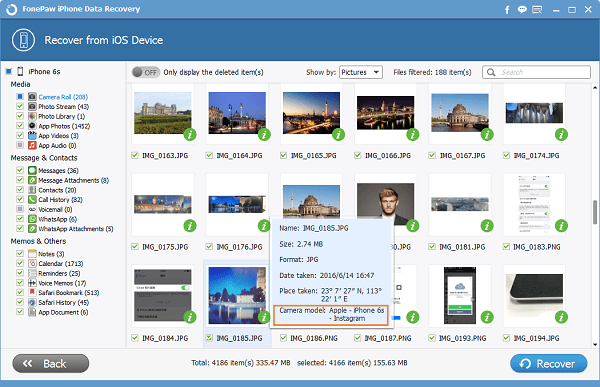The image size is (600, 387).
Task: Click the Safari Bookmark icon
Action: pos(32,292)
